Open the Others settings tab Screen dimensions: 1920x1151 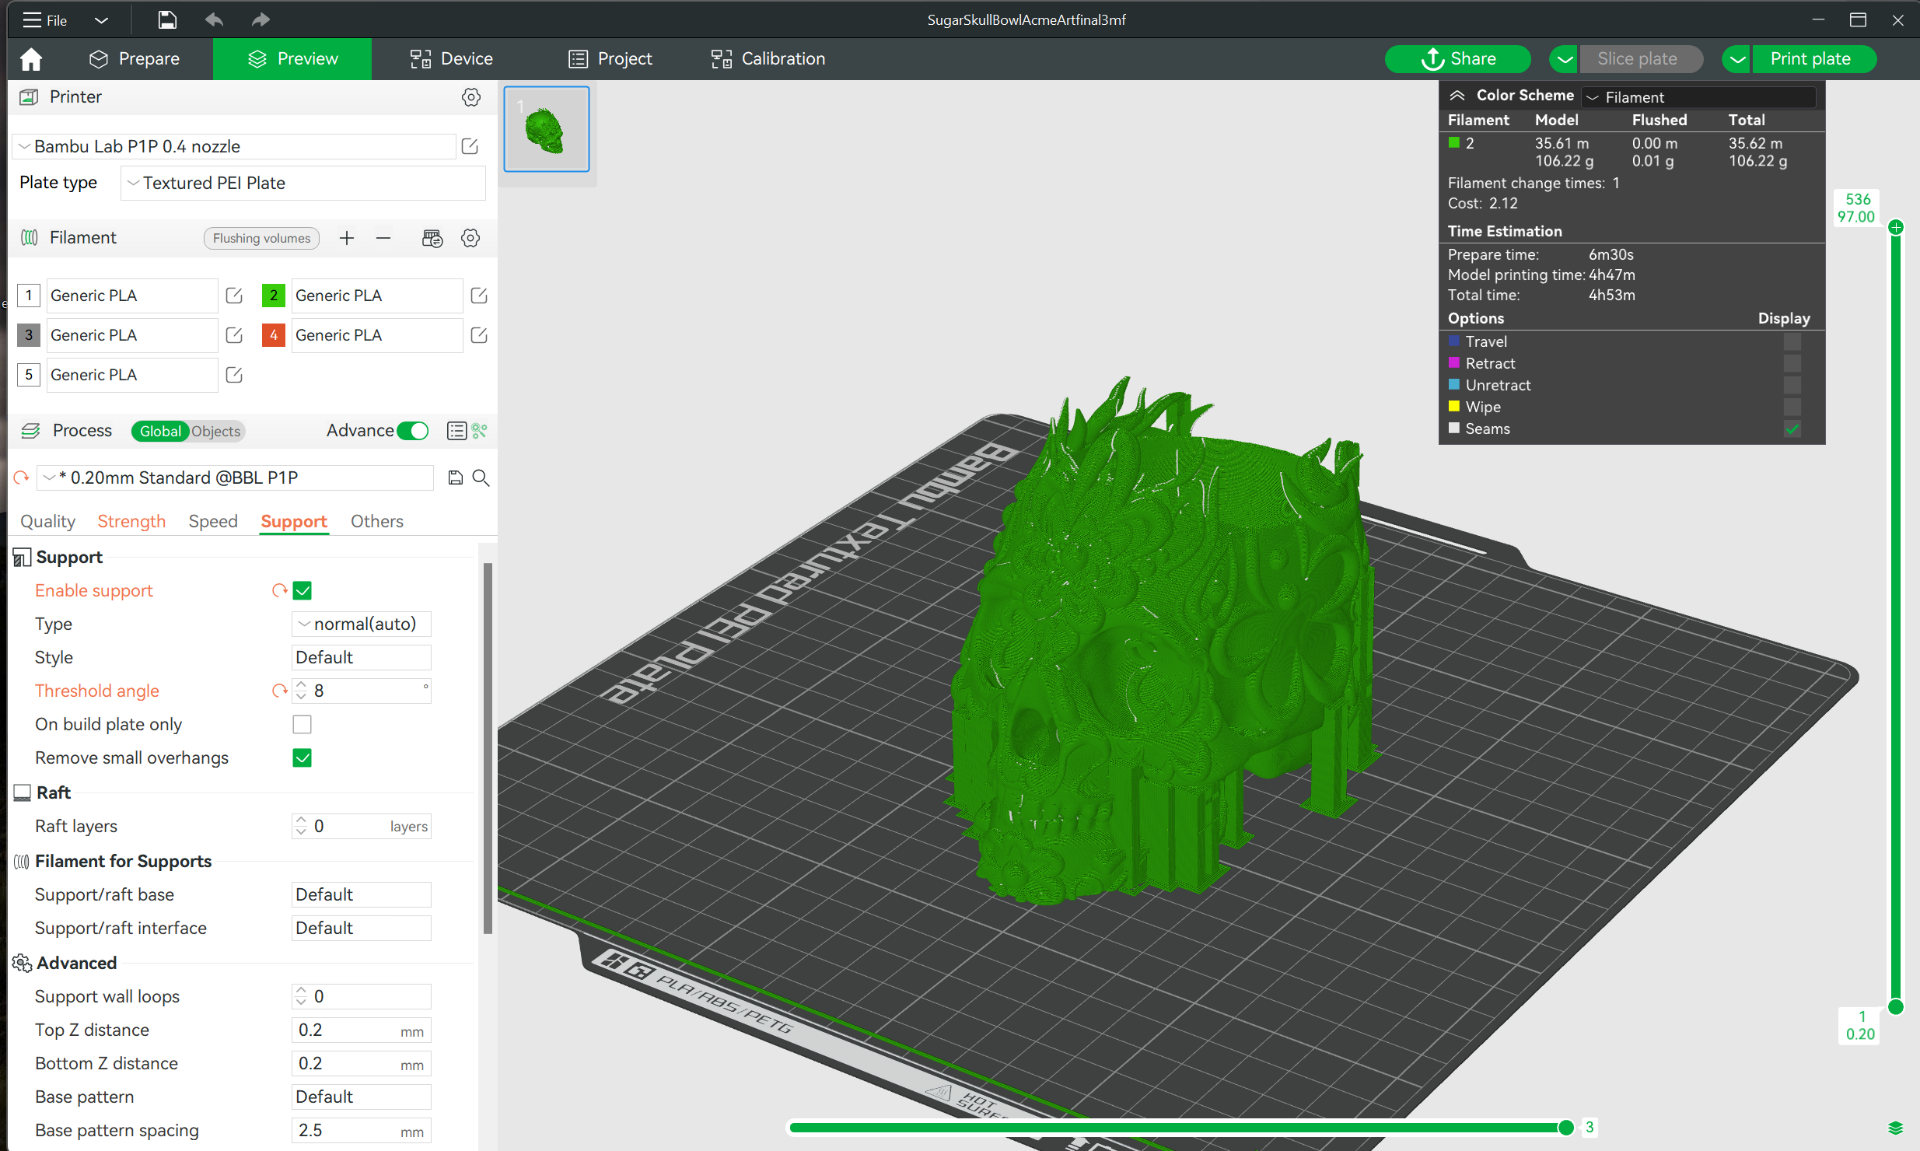pyautogui.click(x=377, y=521)
